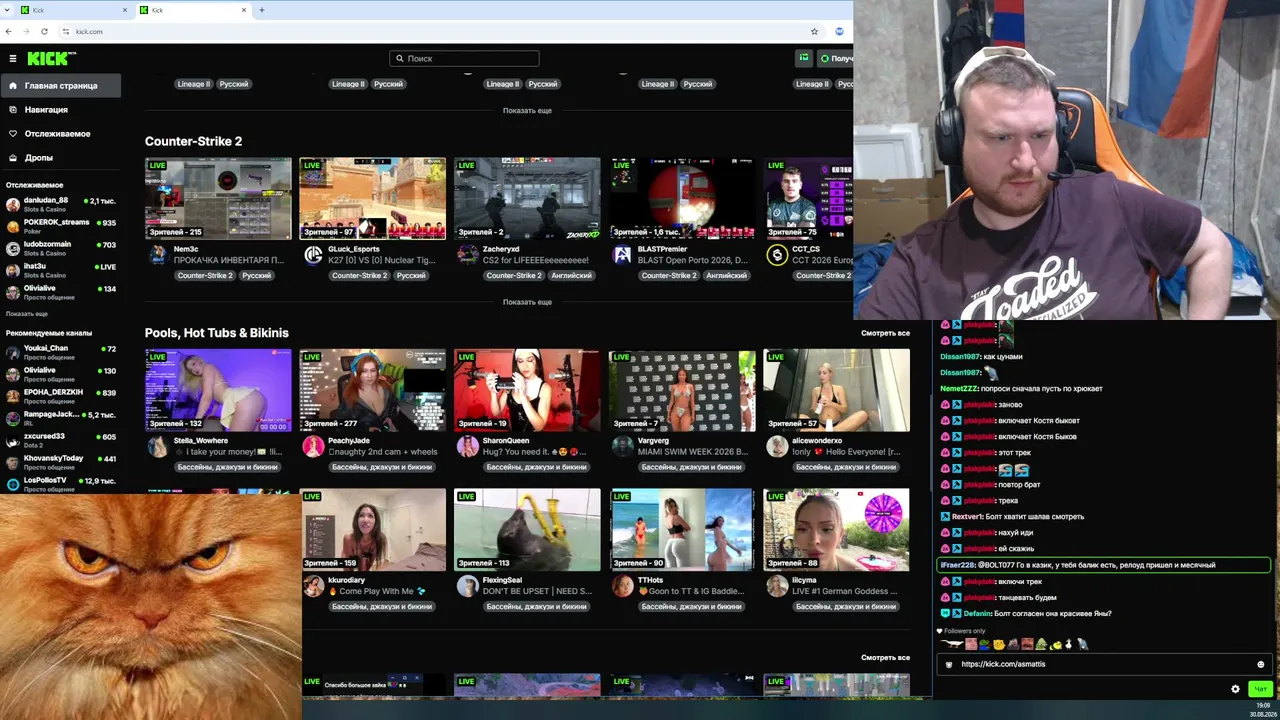The image size is (1280, 720).
Task: Close the first Kick browser tab
Action: (125, 10)
